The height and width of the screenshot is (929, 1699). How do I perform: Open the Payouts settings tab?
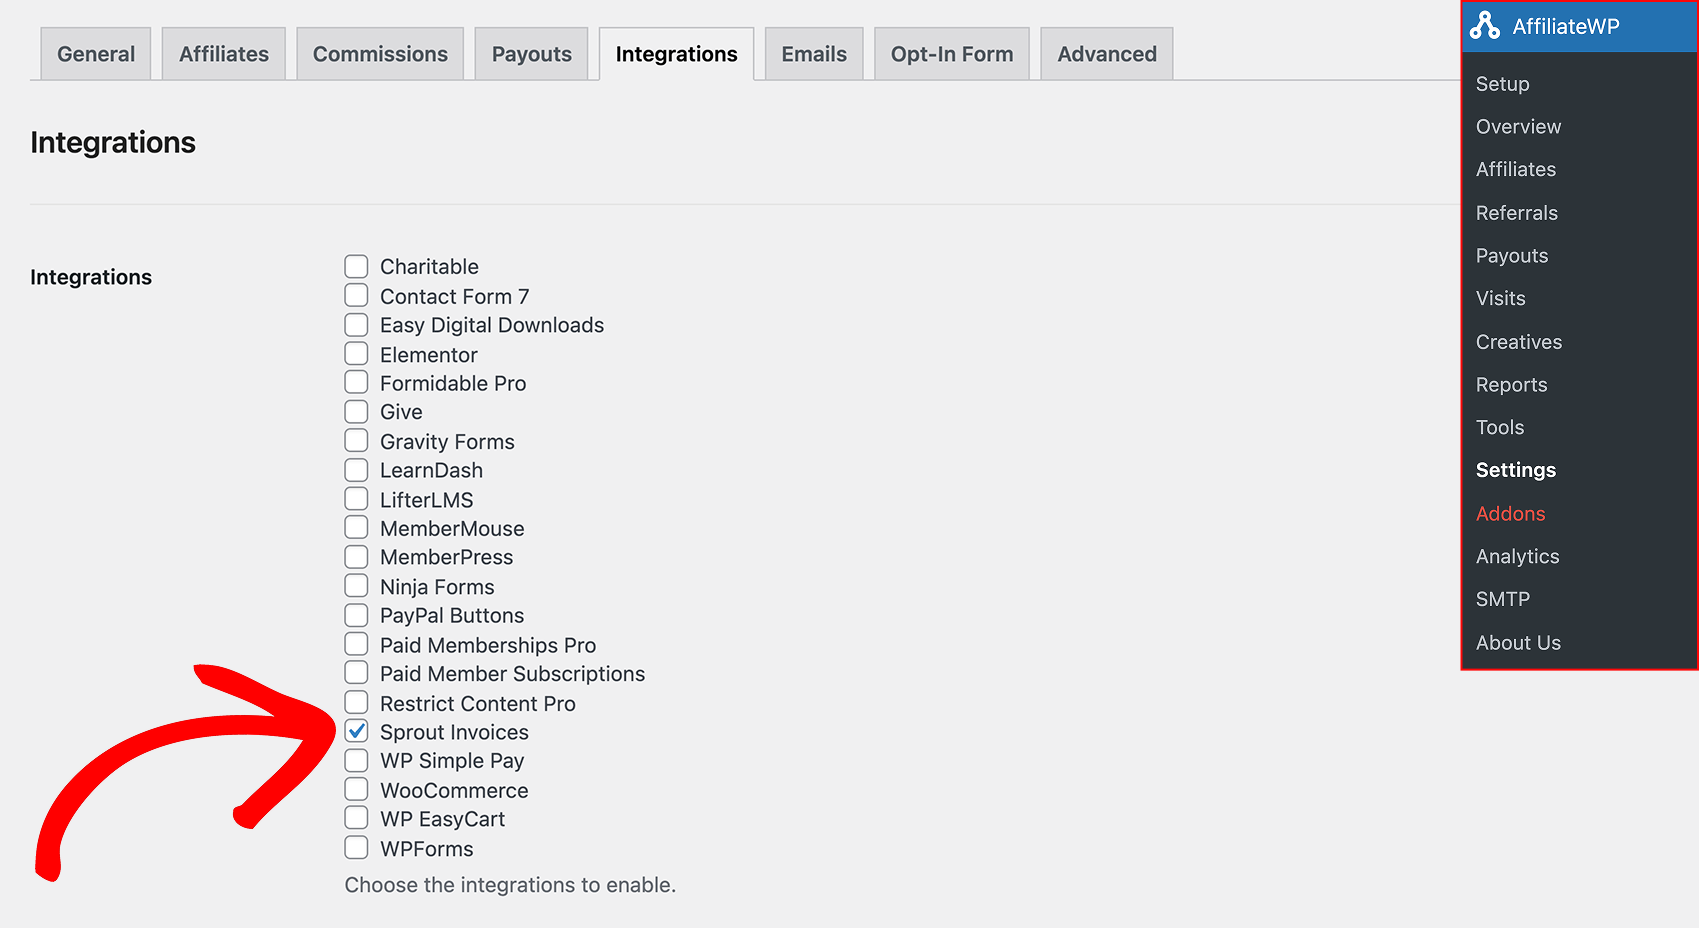coord(531,54)
